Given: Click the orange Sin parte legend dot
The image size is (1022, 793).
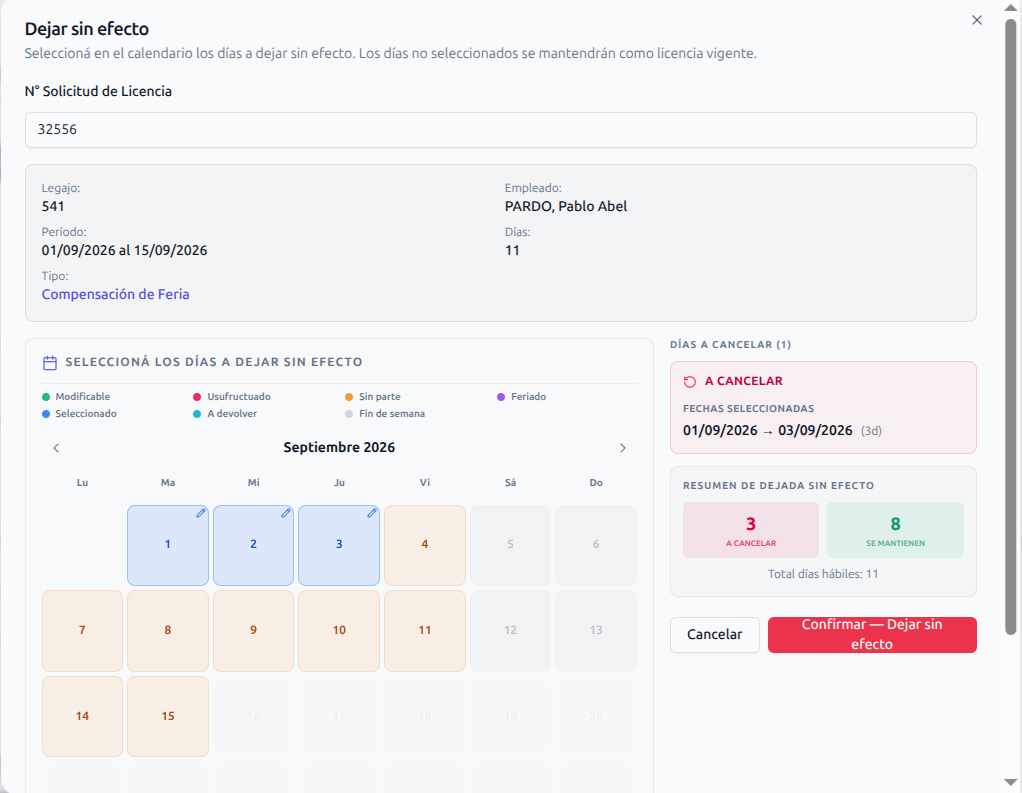Looking at the screenshot, I should (x=349, y=397).
